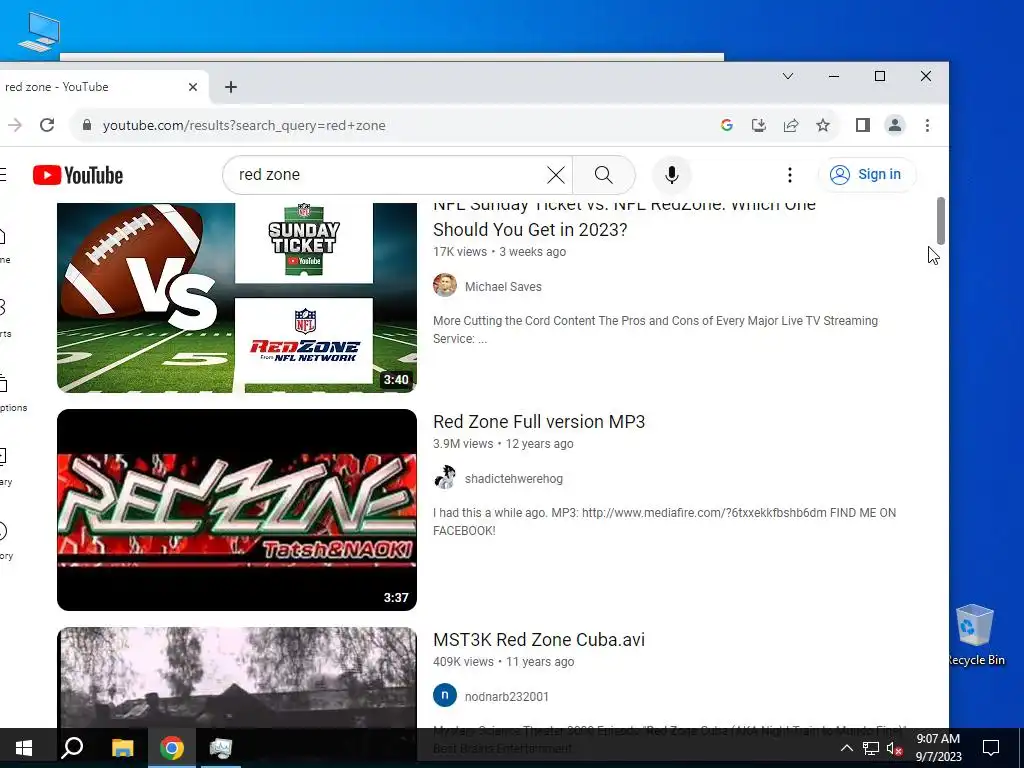Click the '3.9M views' text
The image size is (1024, 768).
[x=463, y=444]
